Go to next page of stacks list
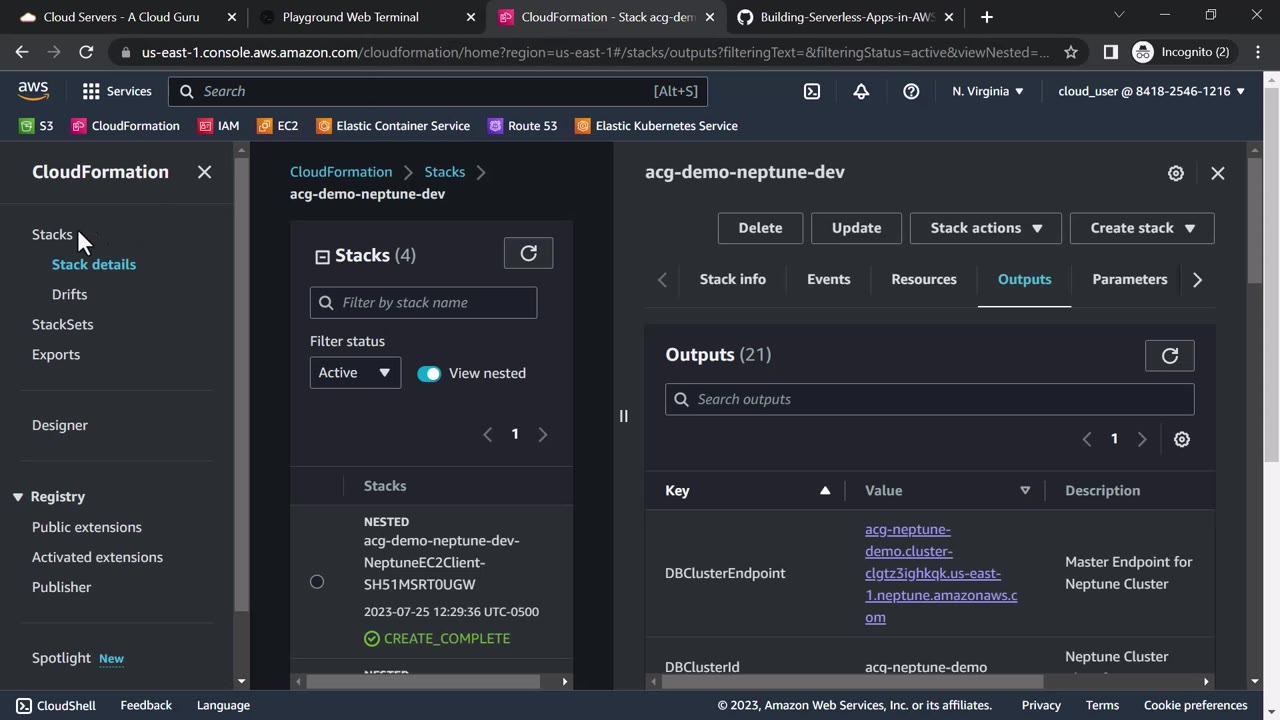 click(543, 434)
